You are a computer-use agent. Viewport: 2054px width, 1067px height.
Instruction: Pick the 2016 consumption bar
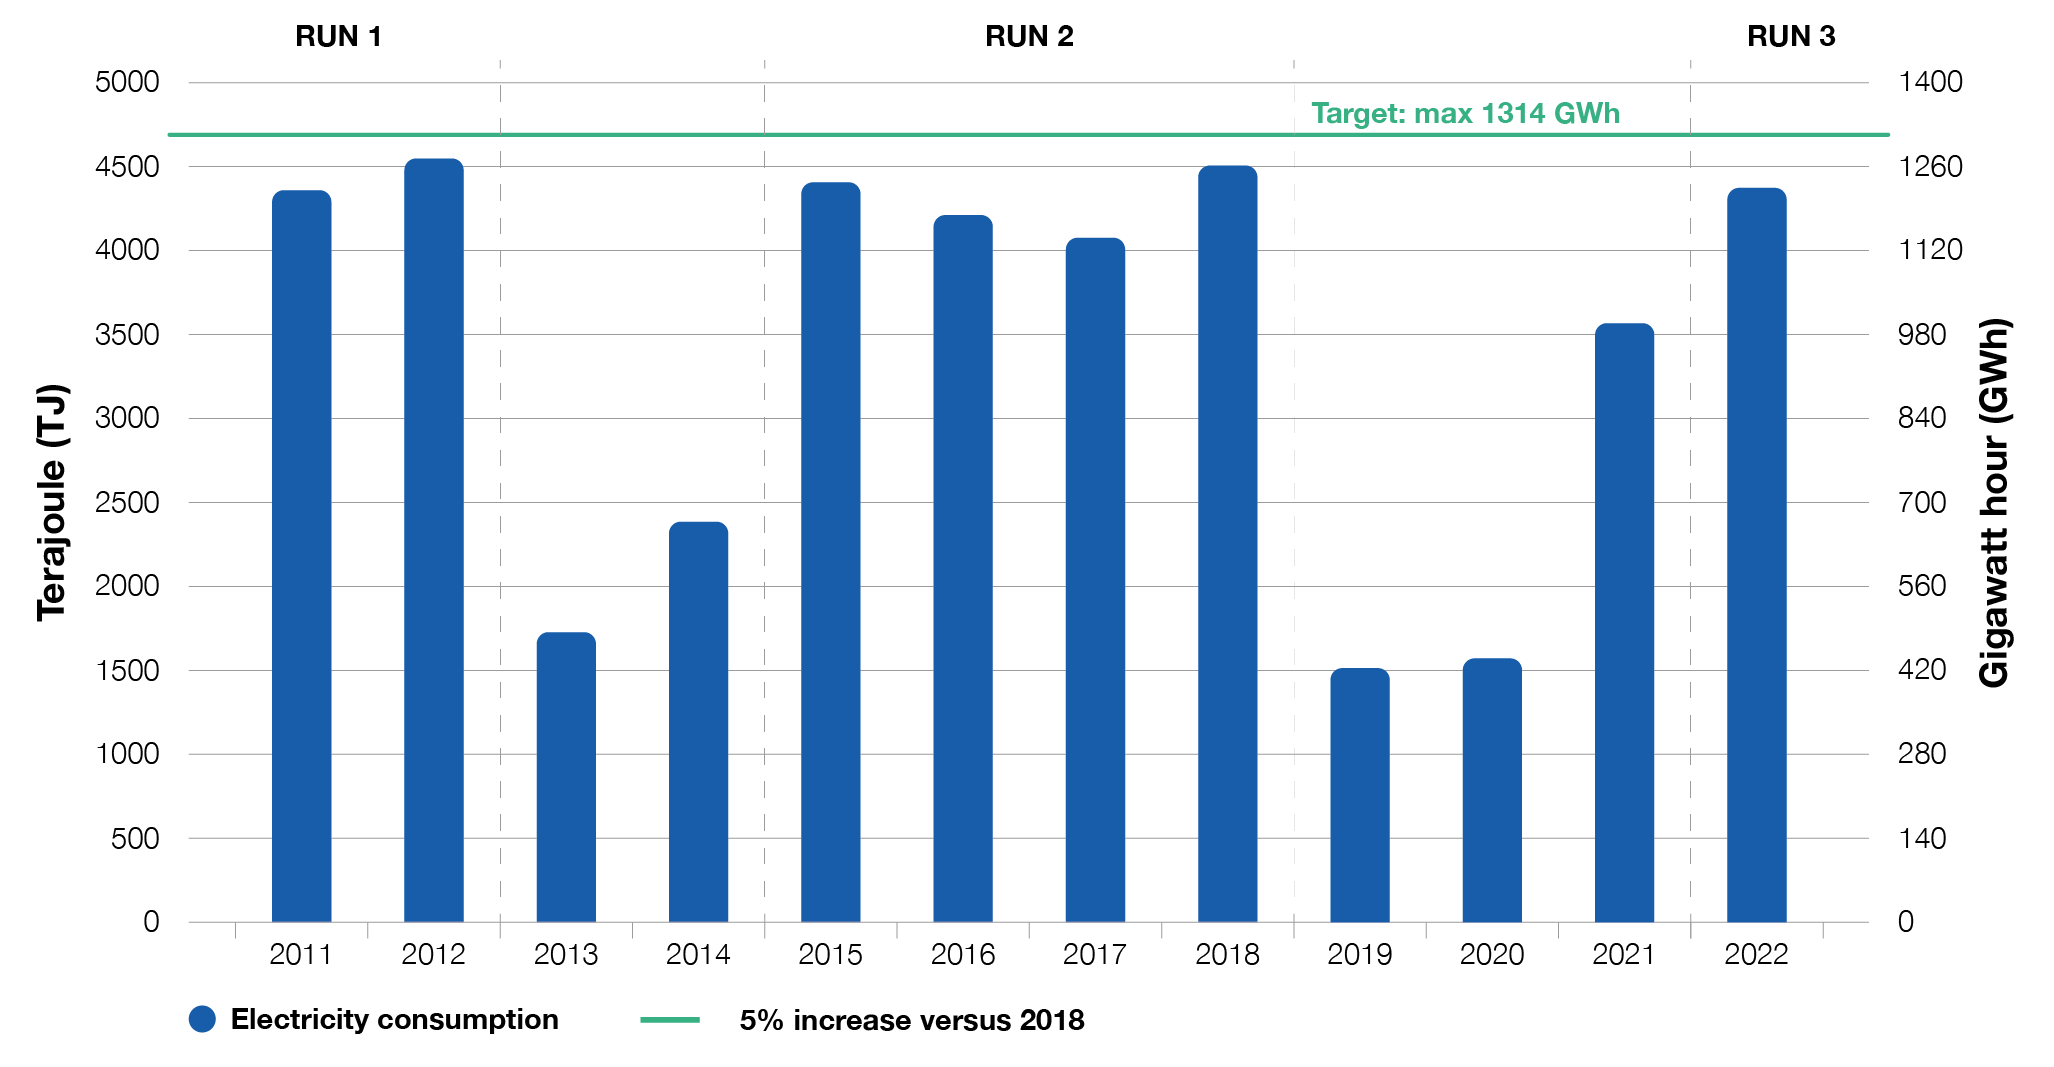[963, 568]
